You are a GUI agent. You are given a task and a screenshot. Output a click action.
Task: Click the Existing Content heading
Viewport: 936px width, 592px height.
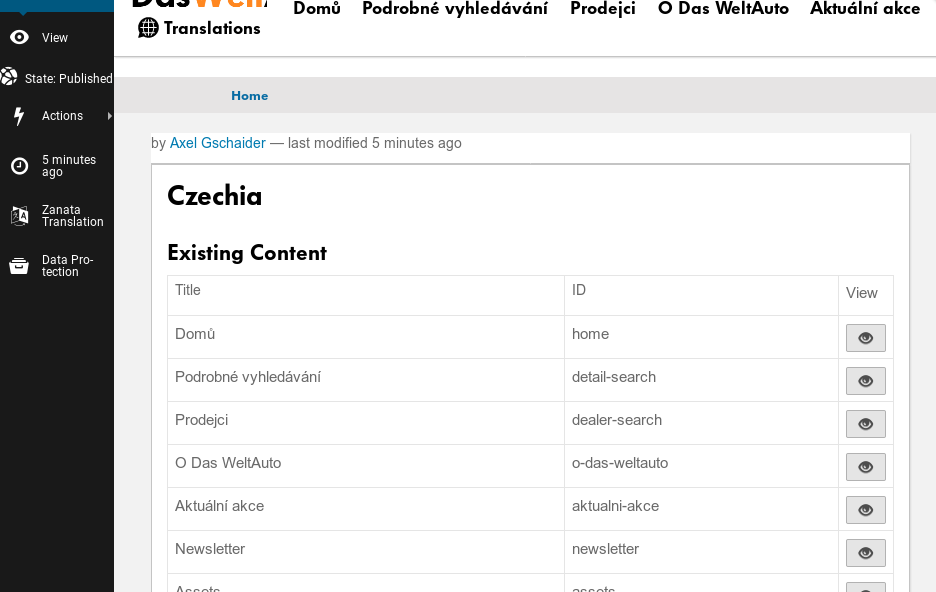247,253
